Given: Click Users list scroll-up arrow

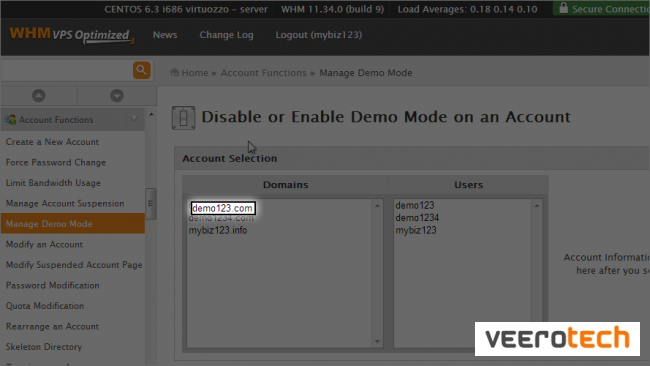Looking at the screenshot, I should [537, 206].
